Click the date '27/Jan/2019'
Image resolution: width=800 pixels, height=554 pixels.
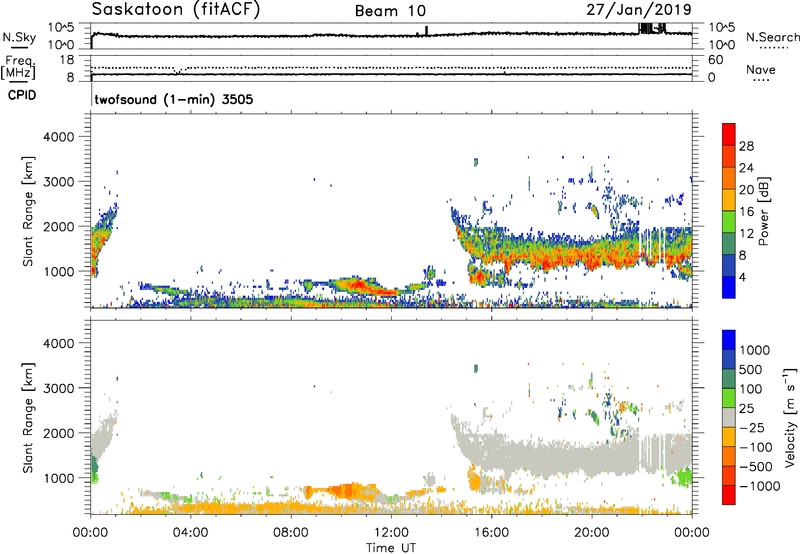click(x=639, y=10)
